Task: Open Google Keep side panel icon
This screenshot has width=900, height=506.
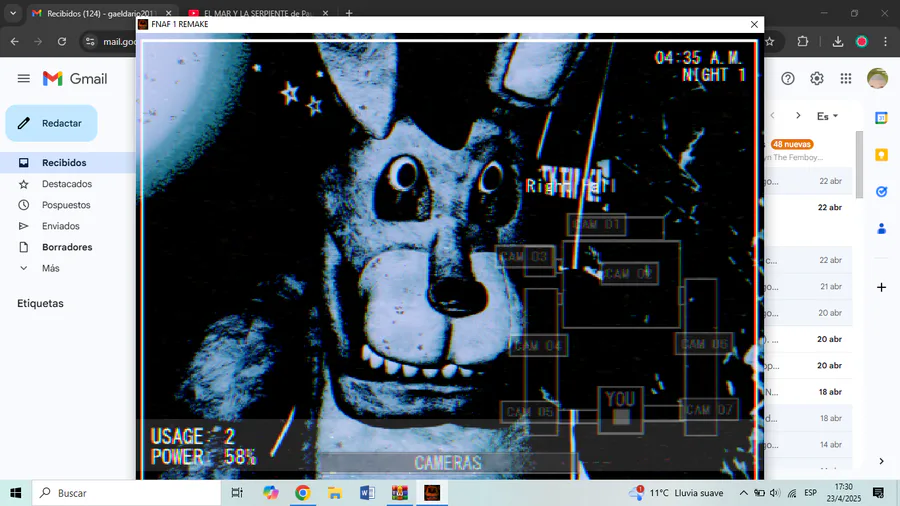Action: click(881, 155)
